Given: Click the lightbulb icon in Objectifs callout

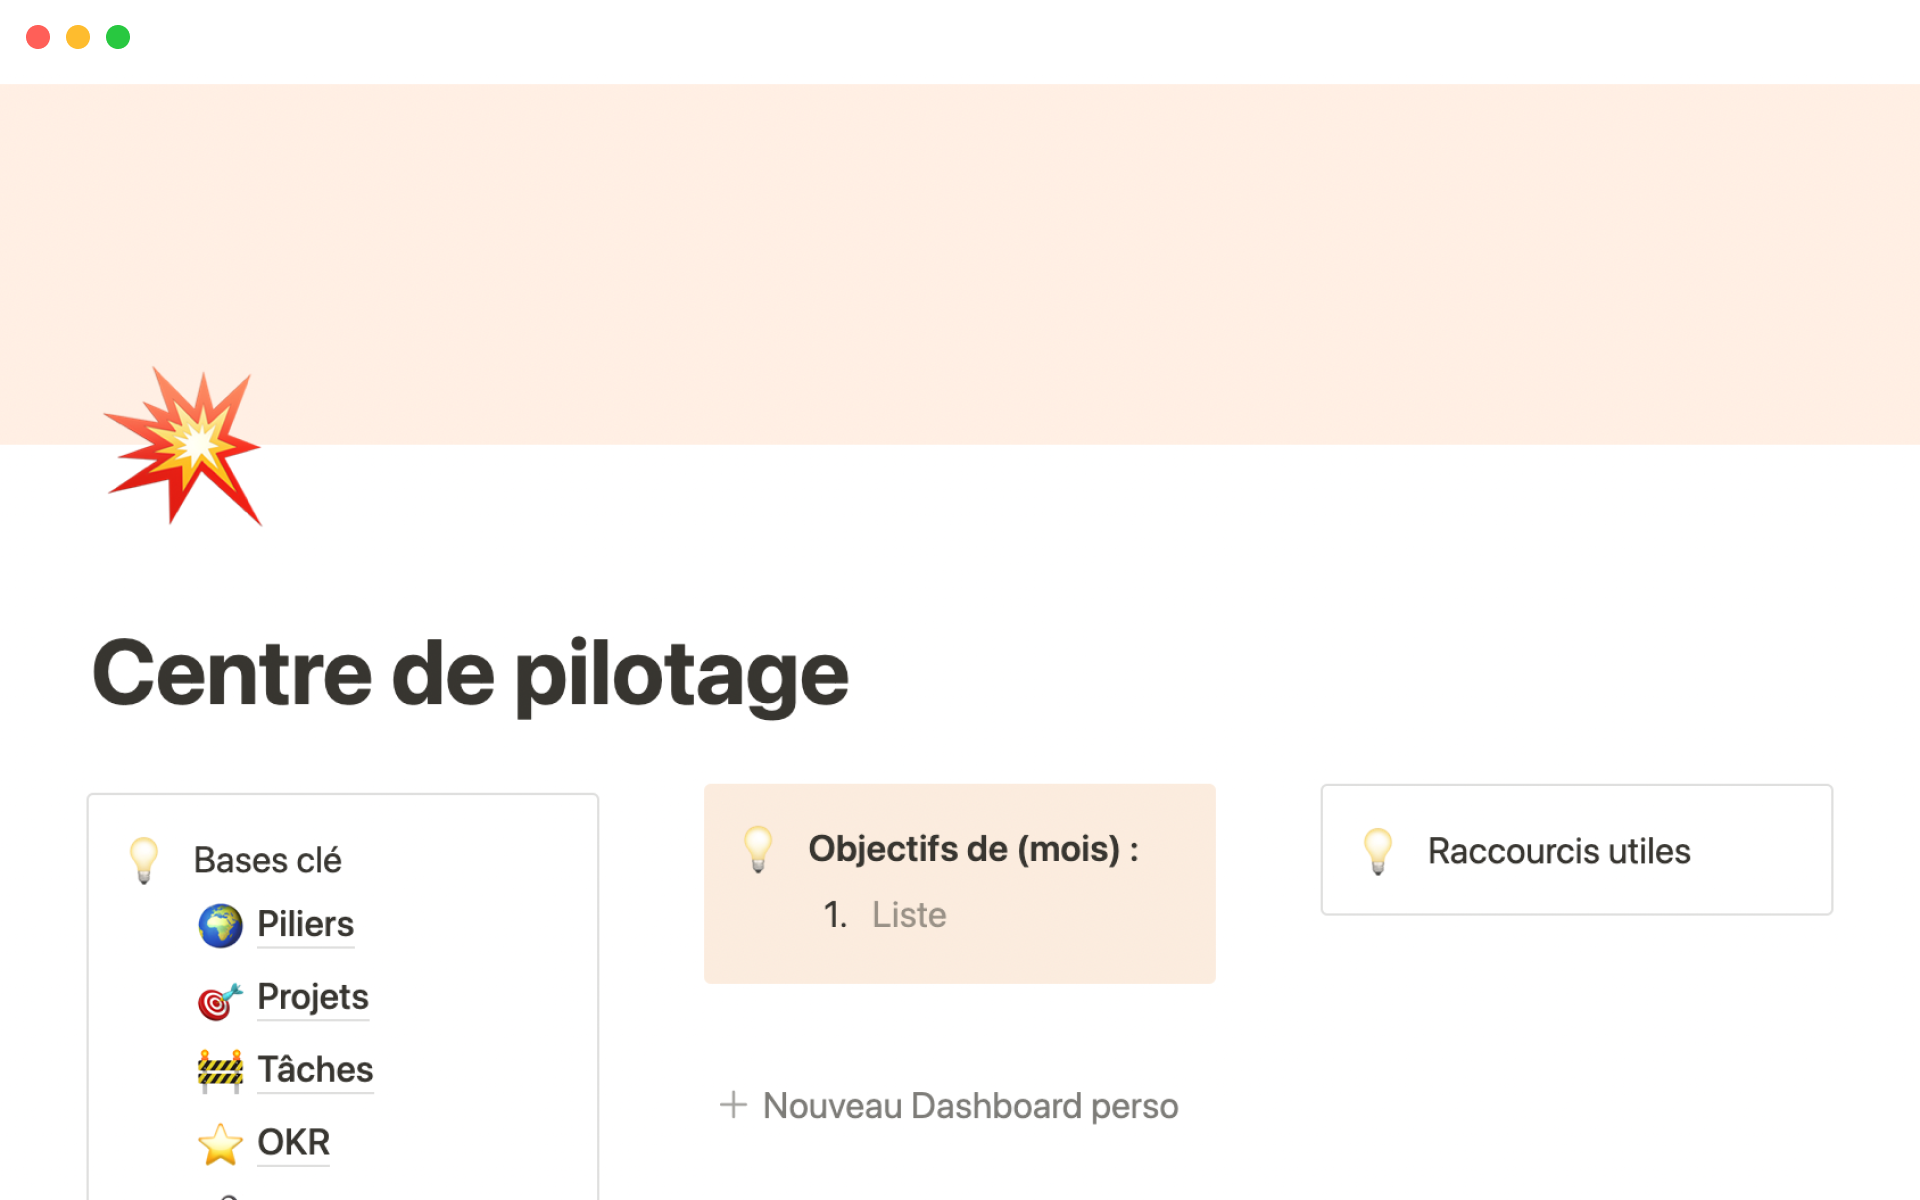Looking at the screenshot, I should [x=758, y=849].
